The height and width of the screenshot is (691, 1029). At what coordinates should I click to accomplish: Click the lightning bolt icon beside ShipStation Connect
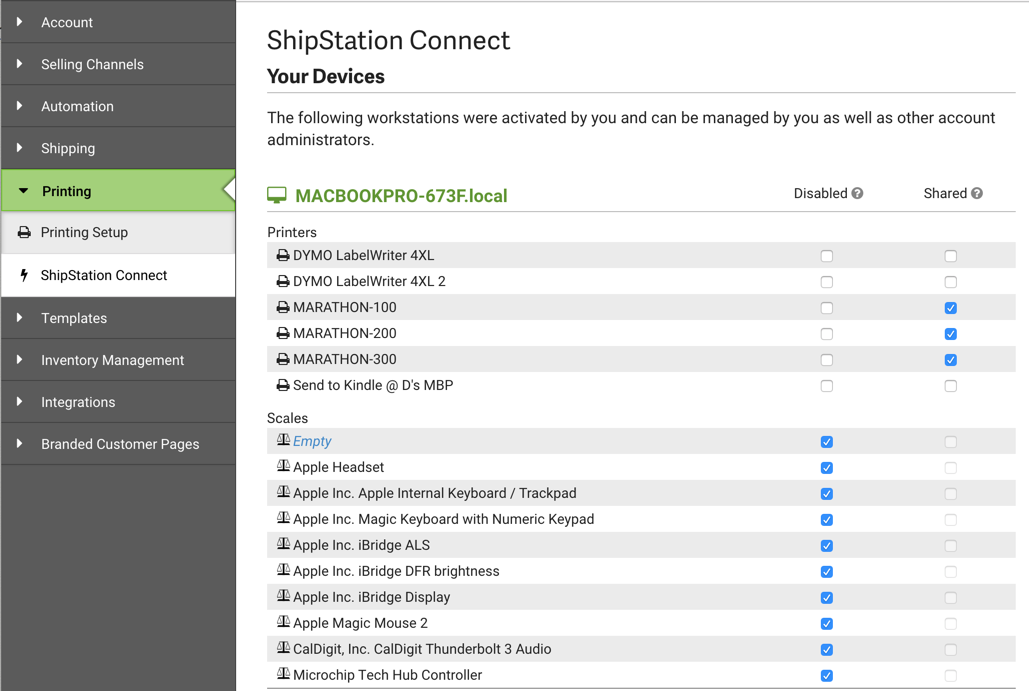23,275
